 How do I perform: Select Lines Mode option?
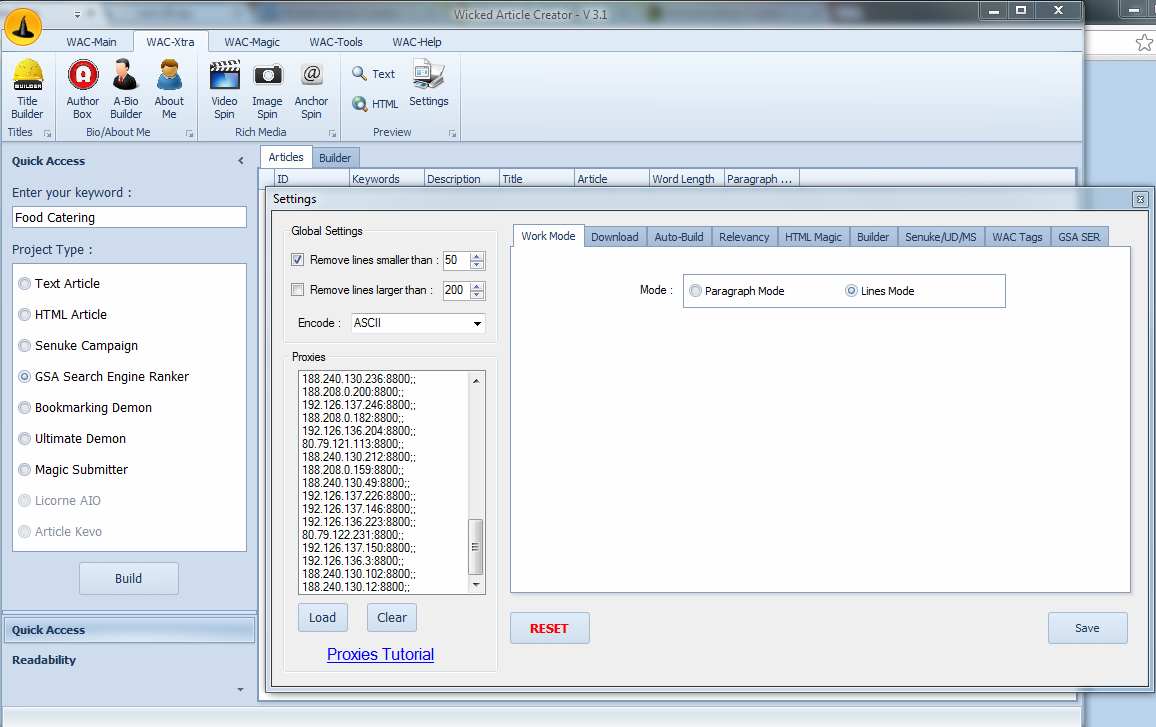(x=880, y=291)
